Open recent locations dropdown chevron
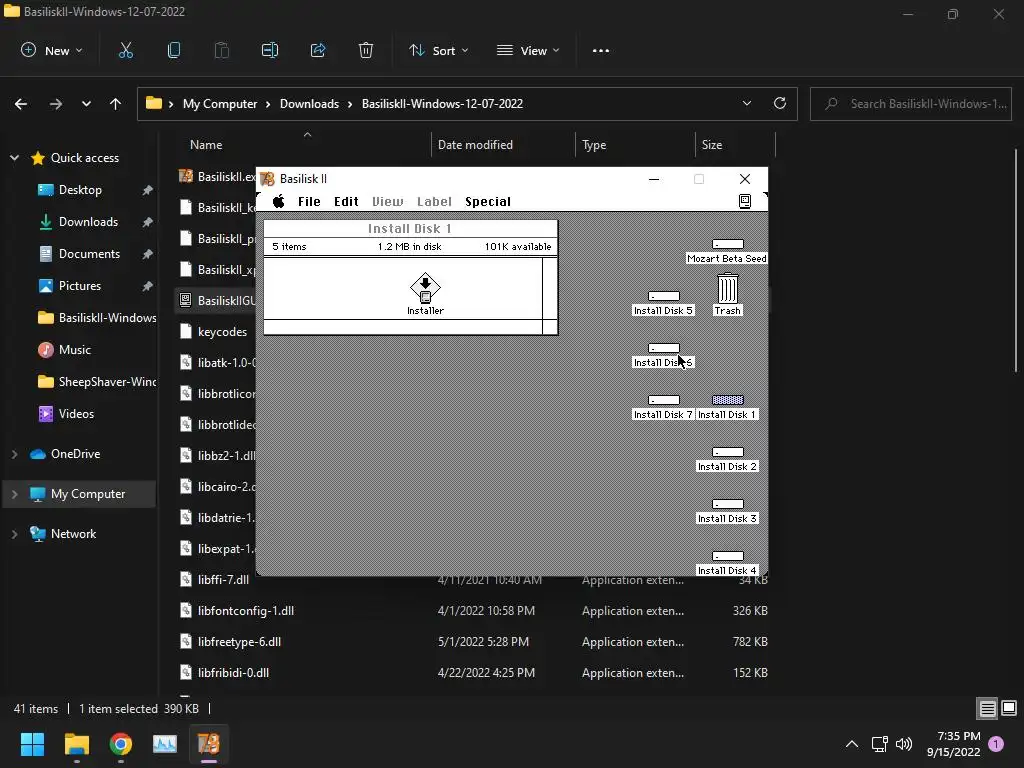 coord(86,104)
